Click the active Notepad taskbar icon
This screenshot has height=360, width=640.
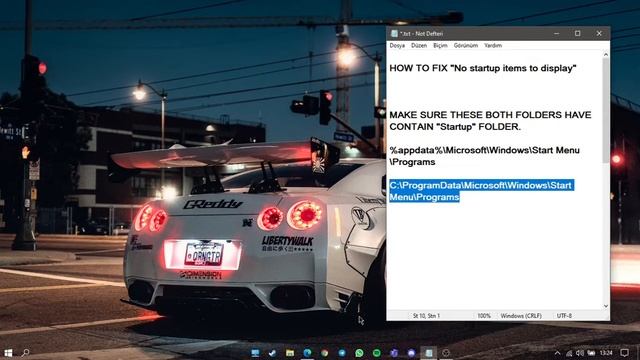point(429,353)
